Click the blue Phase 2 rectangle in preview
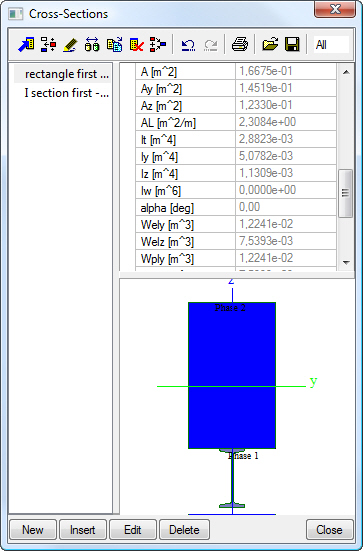The height and width of the screenshot is (551, 363). 232,375
